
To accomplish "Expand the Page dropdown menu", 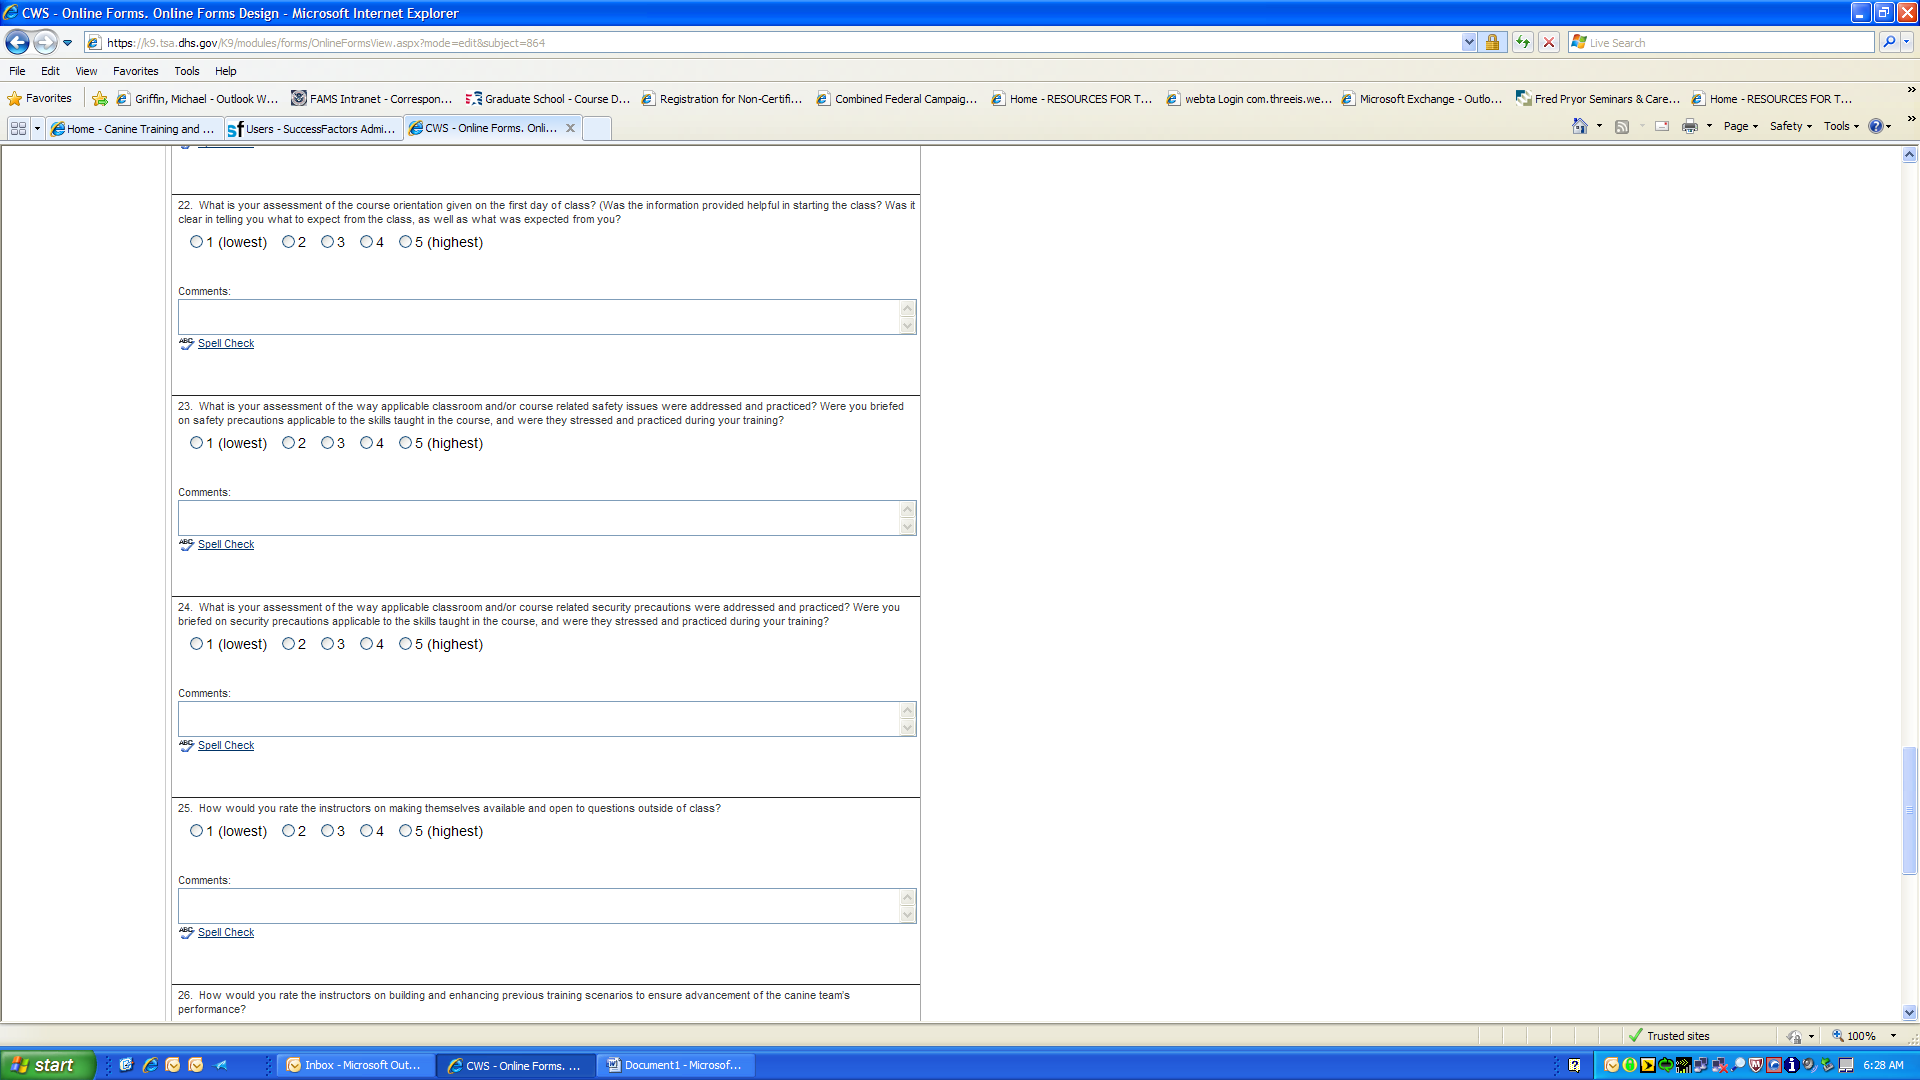I will [x=1740, y=126].
